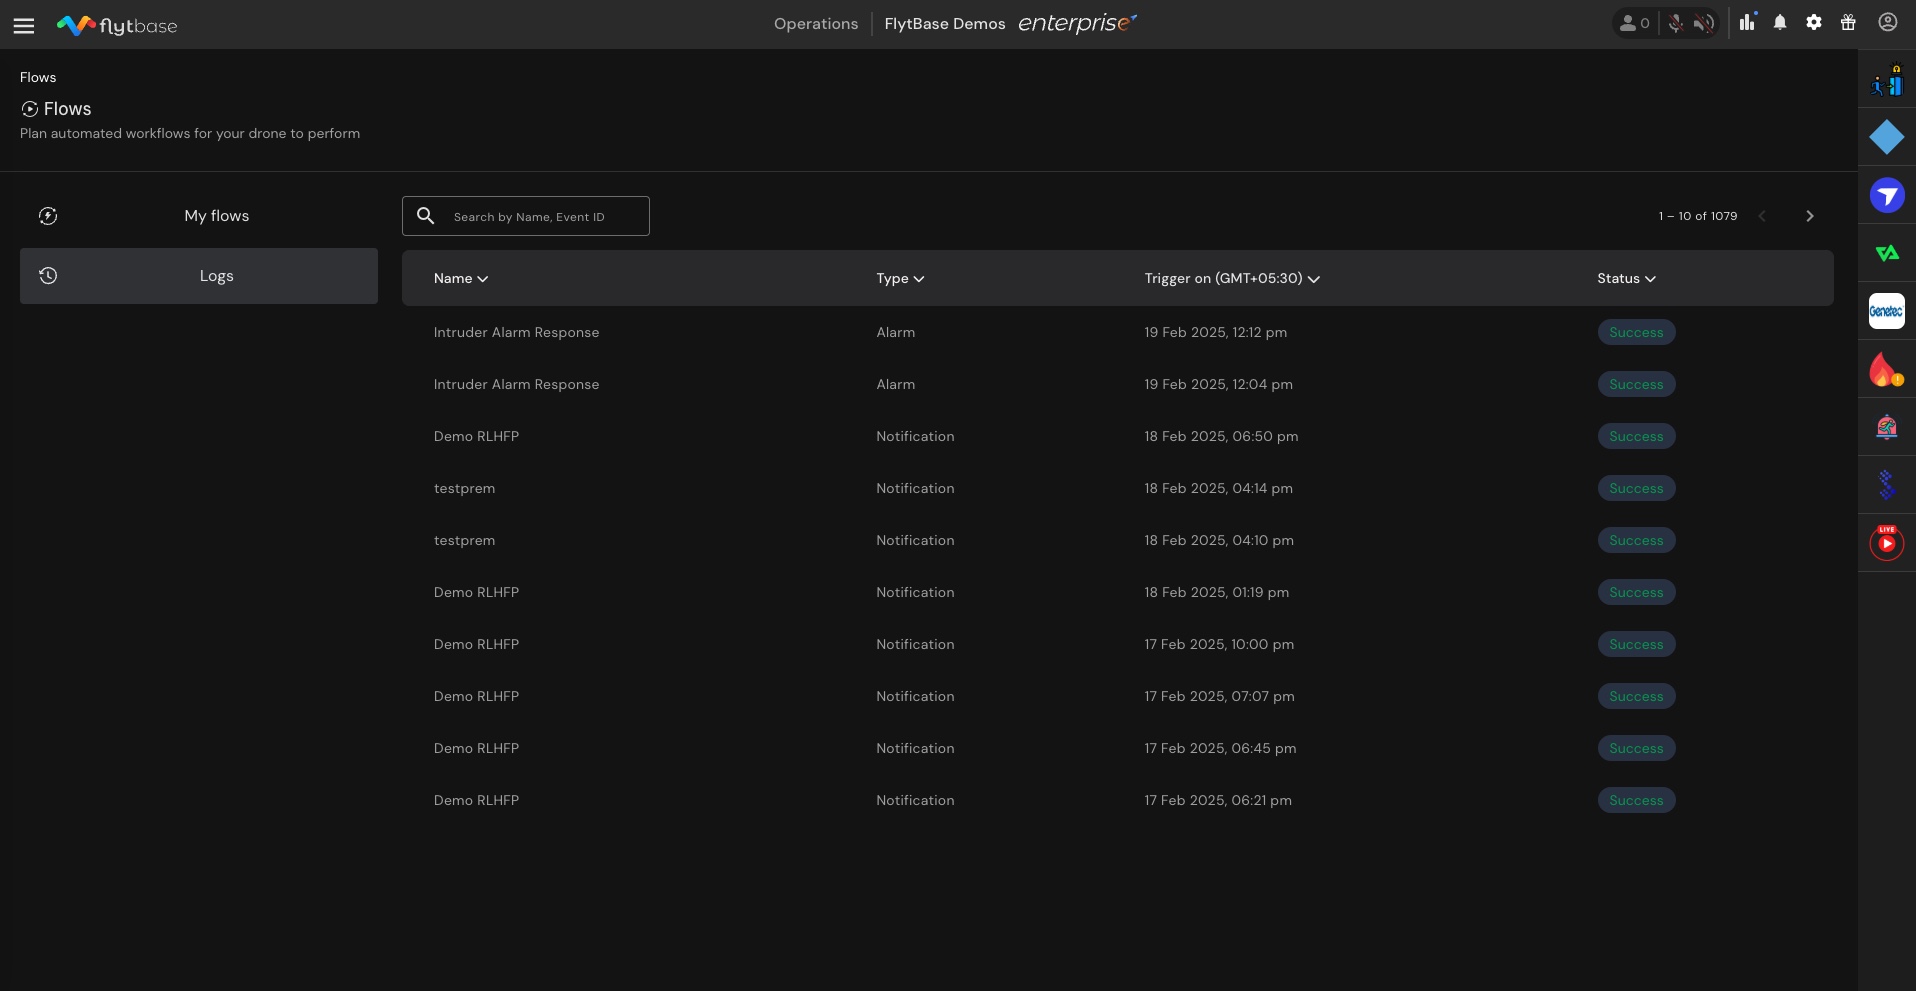Toggle the muted speaker audio
1916x991 pixels.
(1704, 23)
